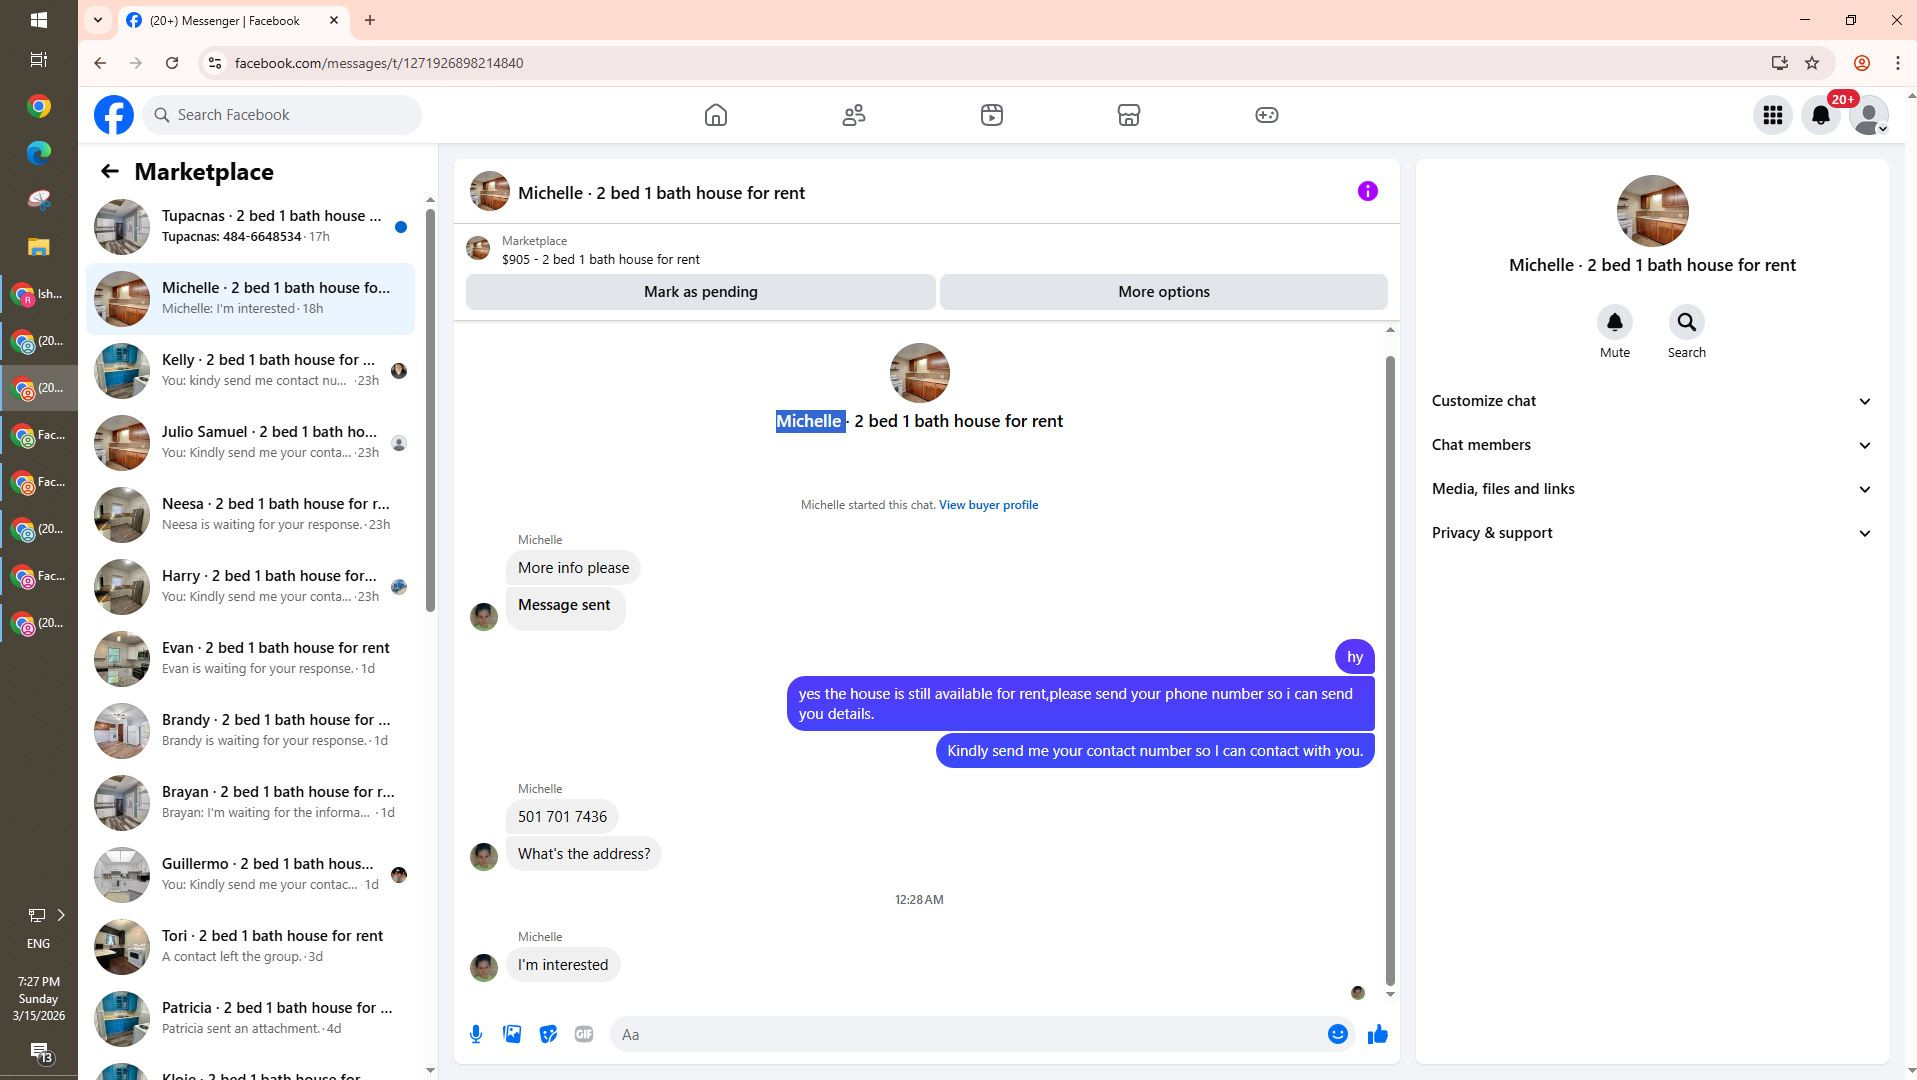Choose a GIF
The height and width of the screenshot is (1080, 1917).
[x=584, y=1034]
